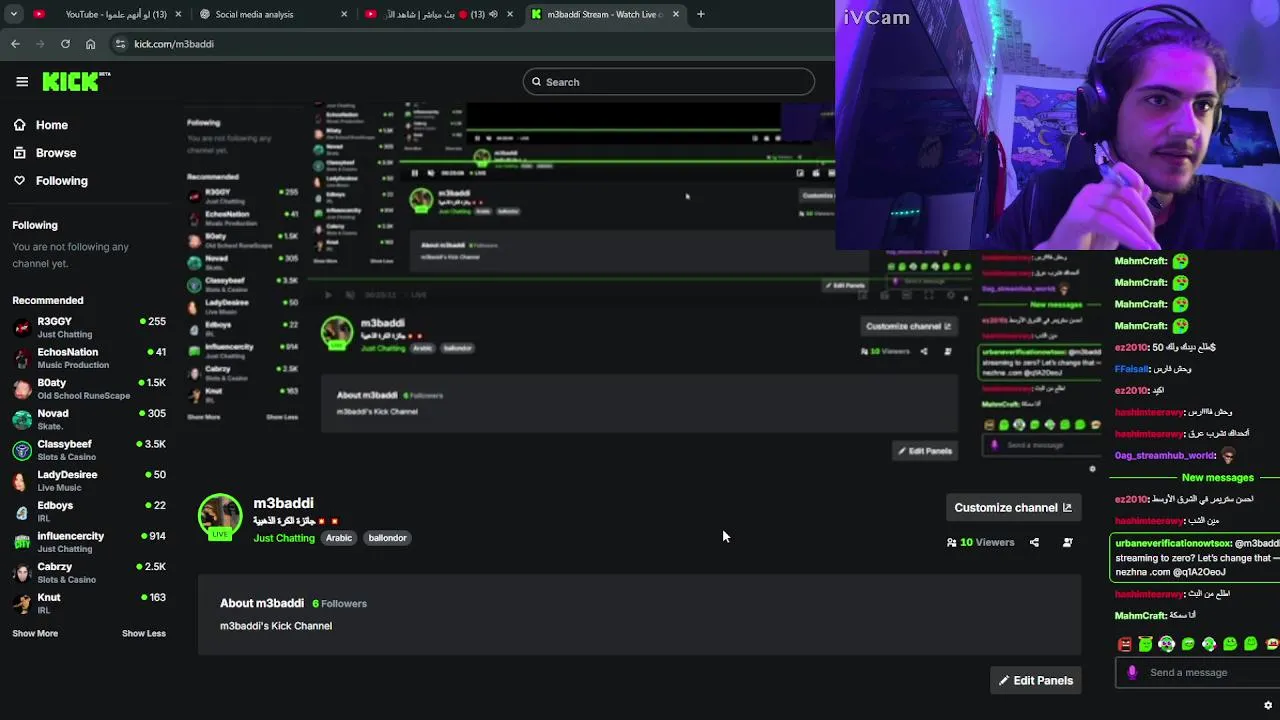
Task: Click the larger 6 Followers text
Action: (x=339, y=604)
